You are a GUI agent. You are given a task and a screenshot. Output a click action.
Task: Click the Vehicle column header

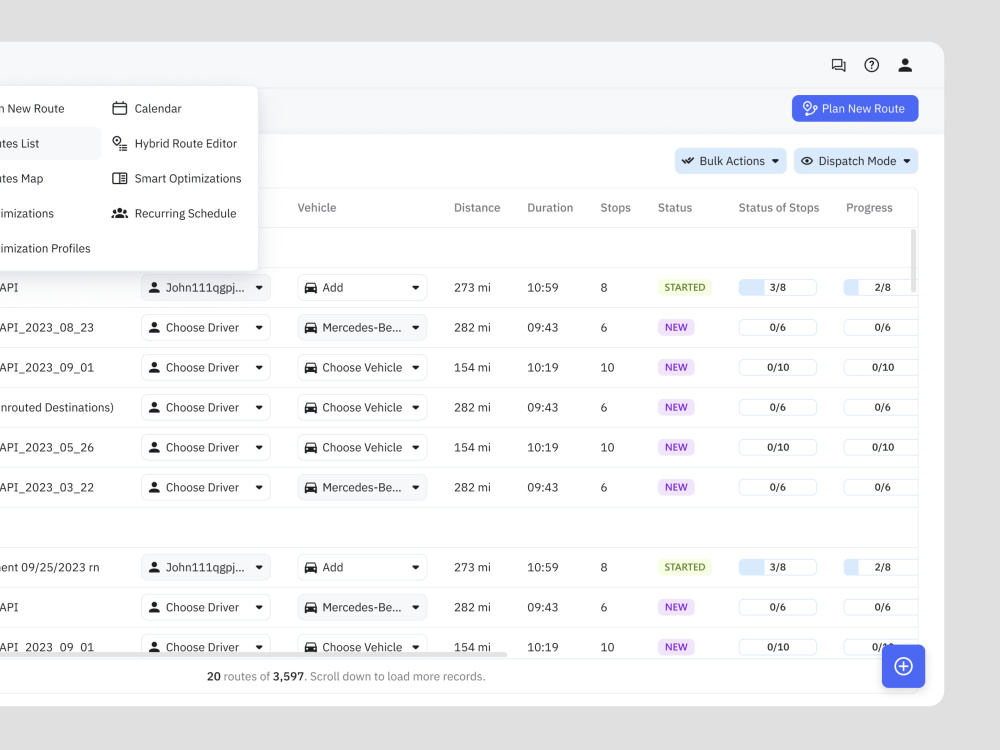coord(316,208)
